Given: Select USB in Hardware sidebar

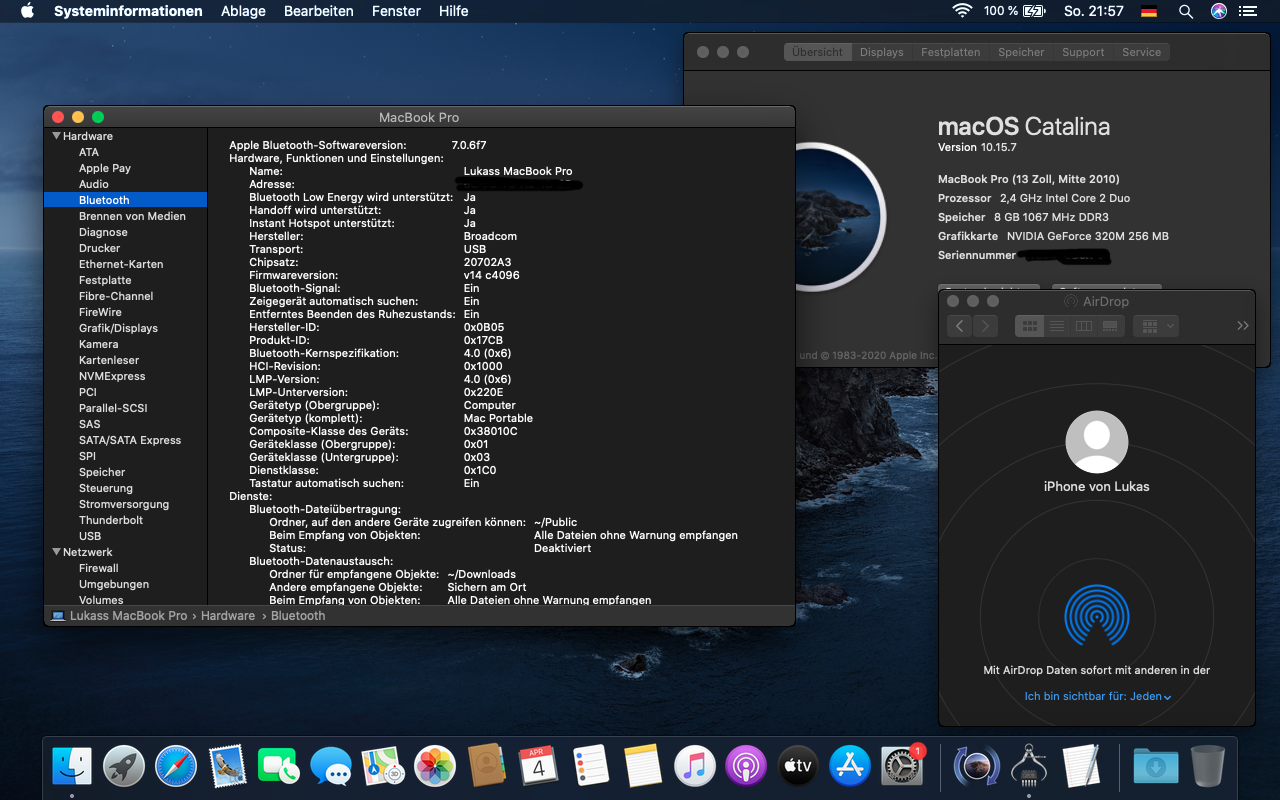Looking at the screenshot, I should pyautogui.click(x=90, y=536).
